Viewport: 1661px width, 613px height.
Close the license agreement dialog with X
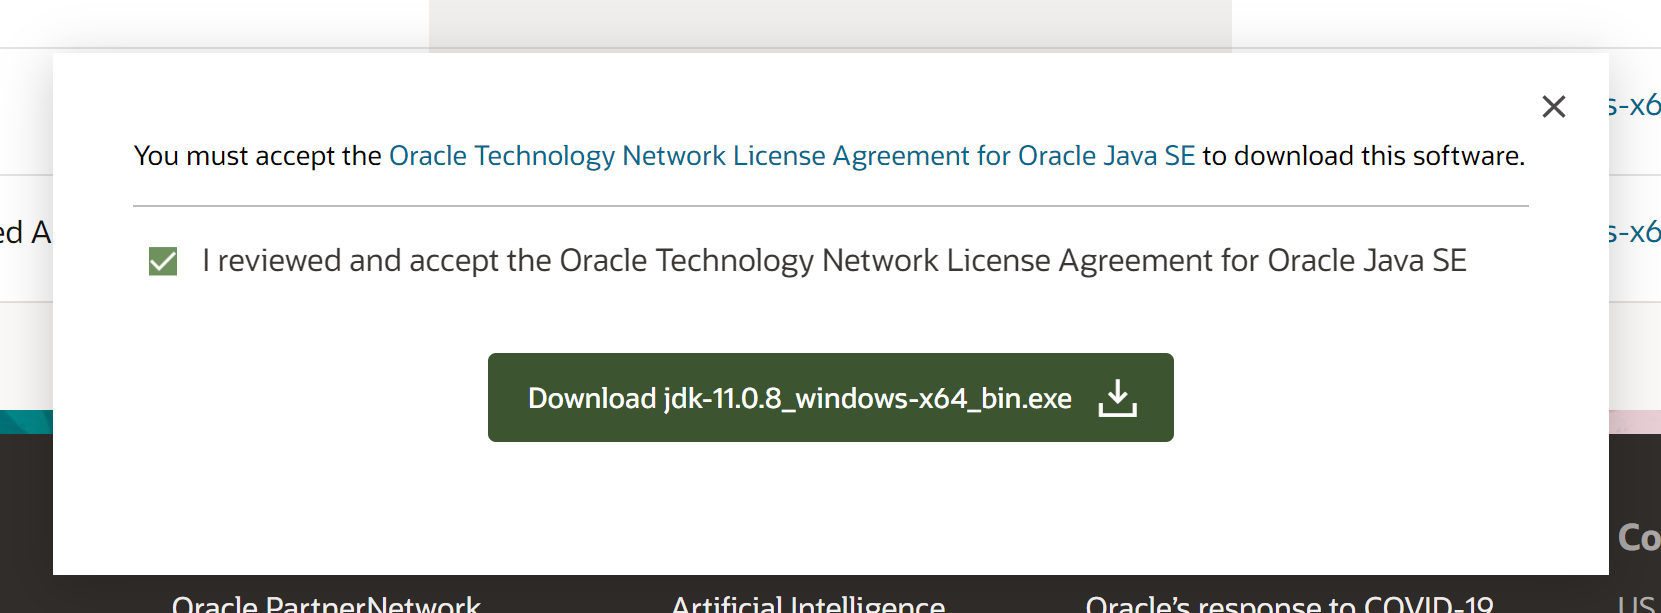click(1553, 106)
